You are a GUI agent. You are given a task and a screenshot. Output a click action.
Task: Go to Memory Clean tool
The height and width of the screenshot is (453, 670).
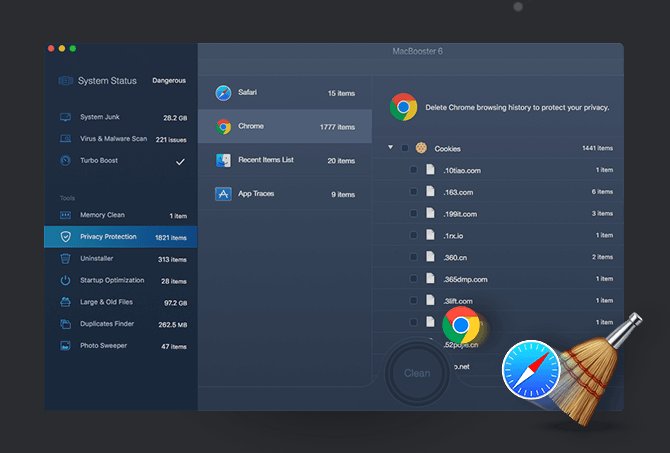121,215
